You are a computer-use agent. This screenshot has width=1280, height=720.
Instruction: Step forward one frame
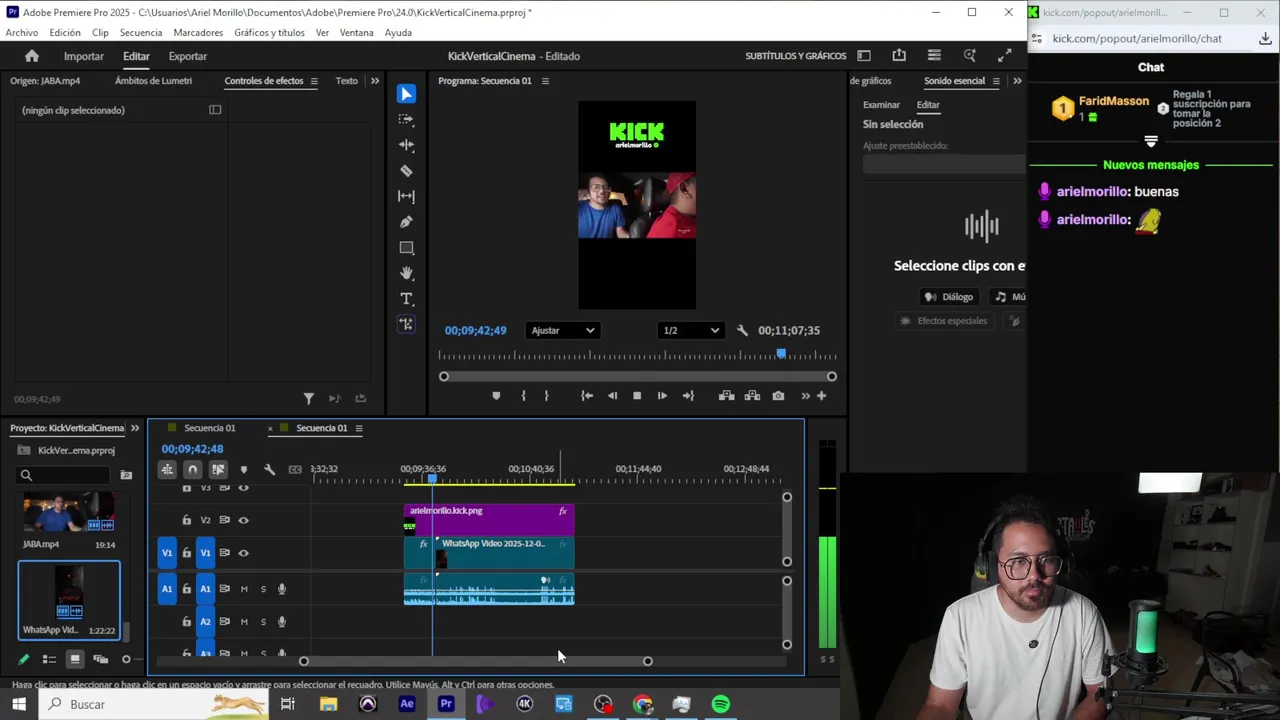662,396
